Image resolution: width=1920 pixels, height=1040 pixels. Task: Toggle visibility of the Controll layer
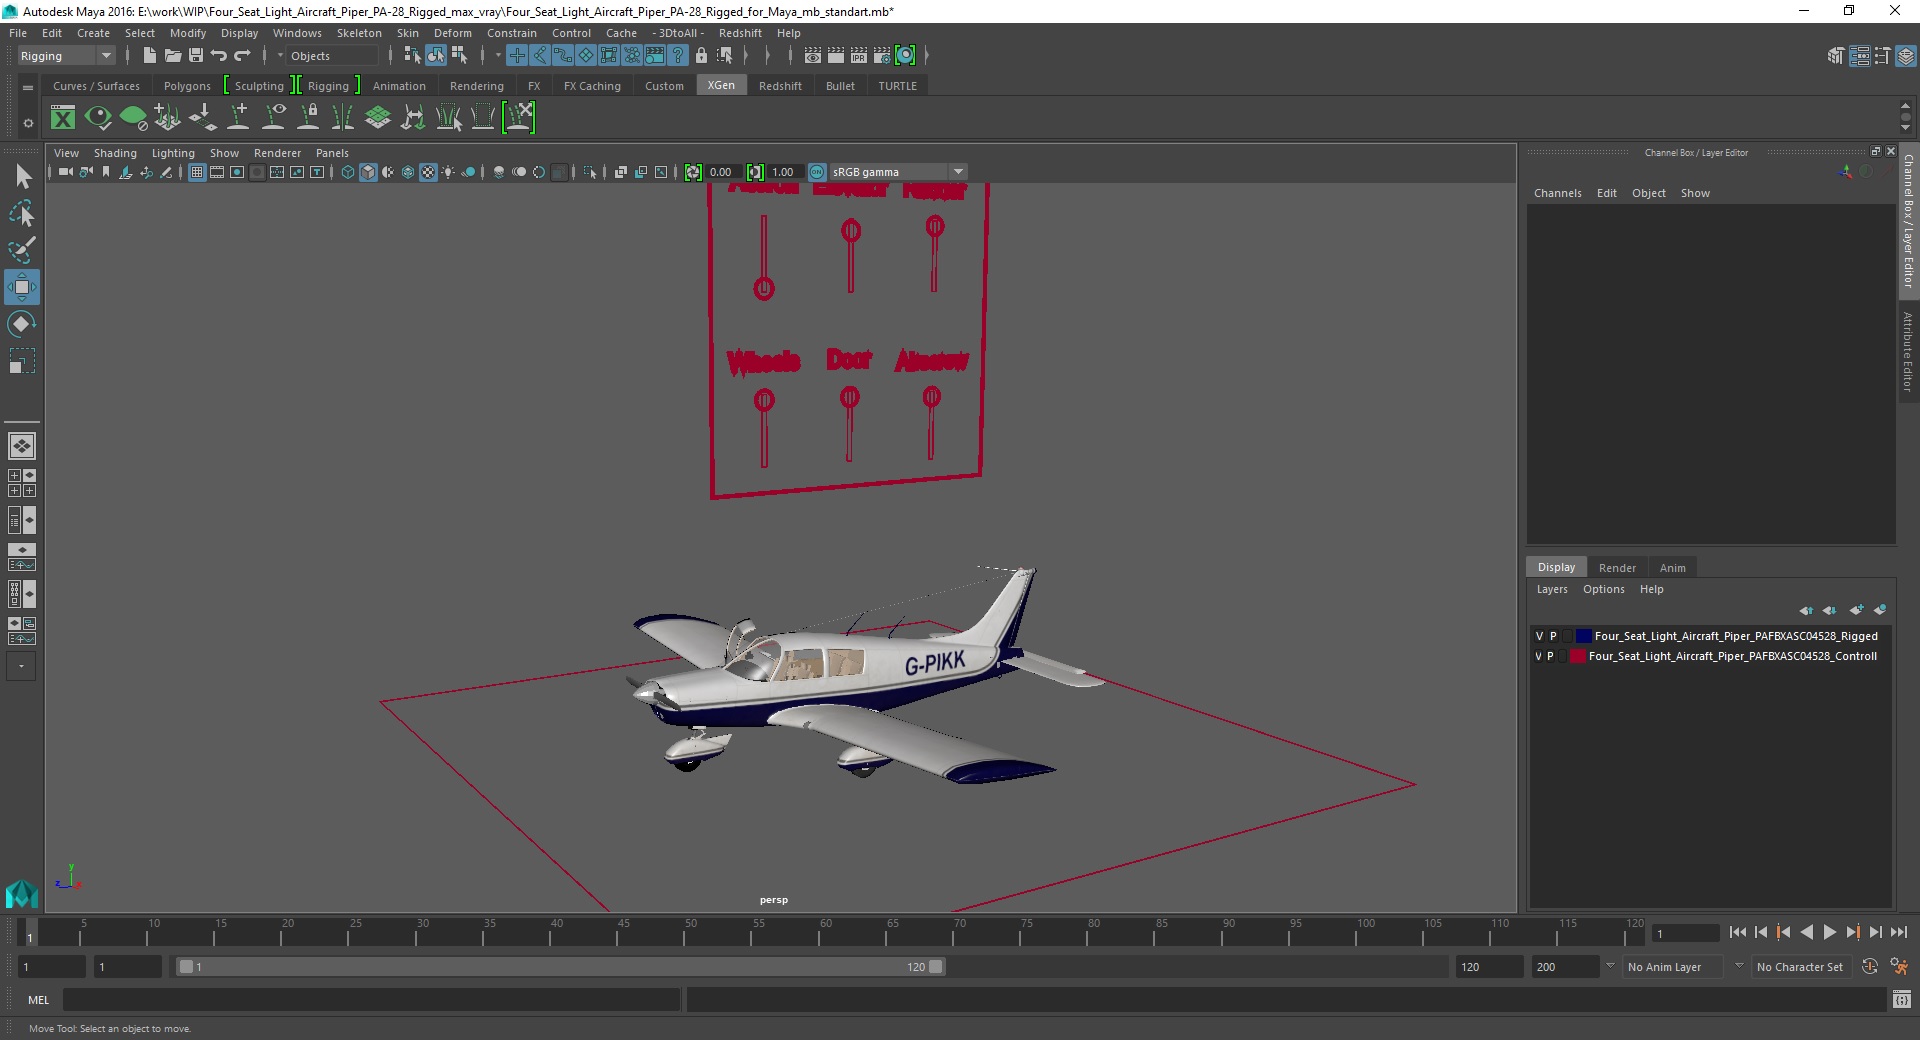tap(1538, 656)
